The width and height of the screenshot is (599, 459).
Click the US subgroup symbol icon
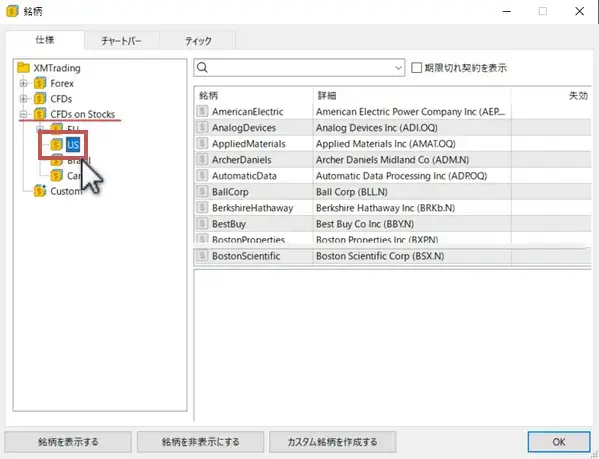coord(57,144)
